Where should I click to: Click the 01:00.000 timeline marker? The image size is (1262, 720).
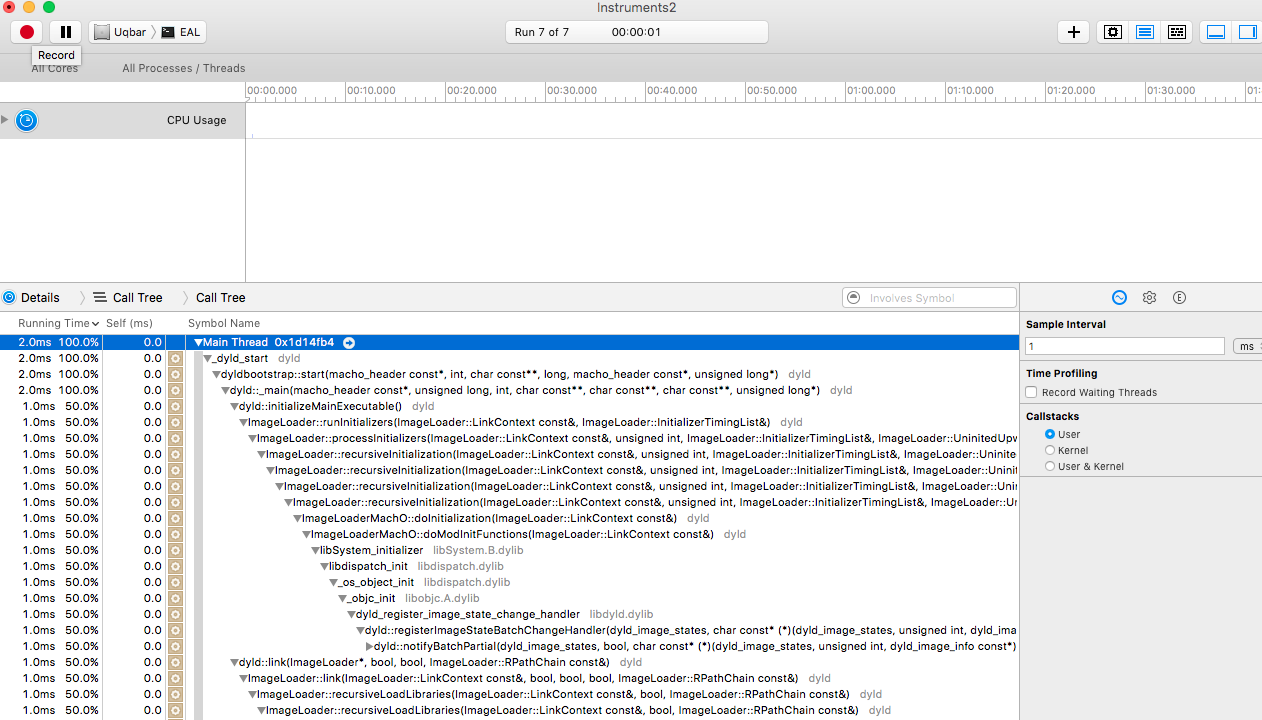click(x=872, y=90)
